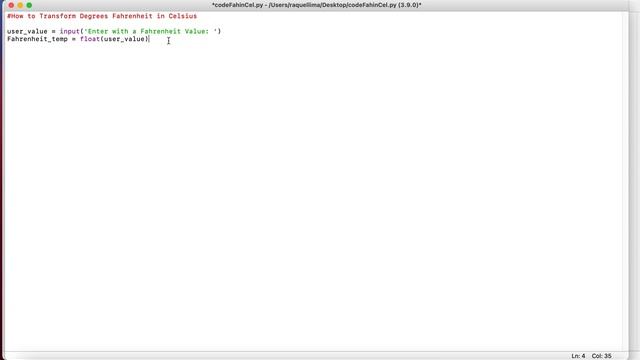Click the 'input' function call in the code
The height and width of the screenshot is (360, 640).
70,31
